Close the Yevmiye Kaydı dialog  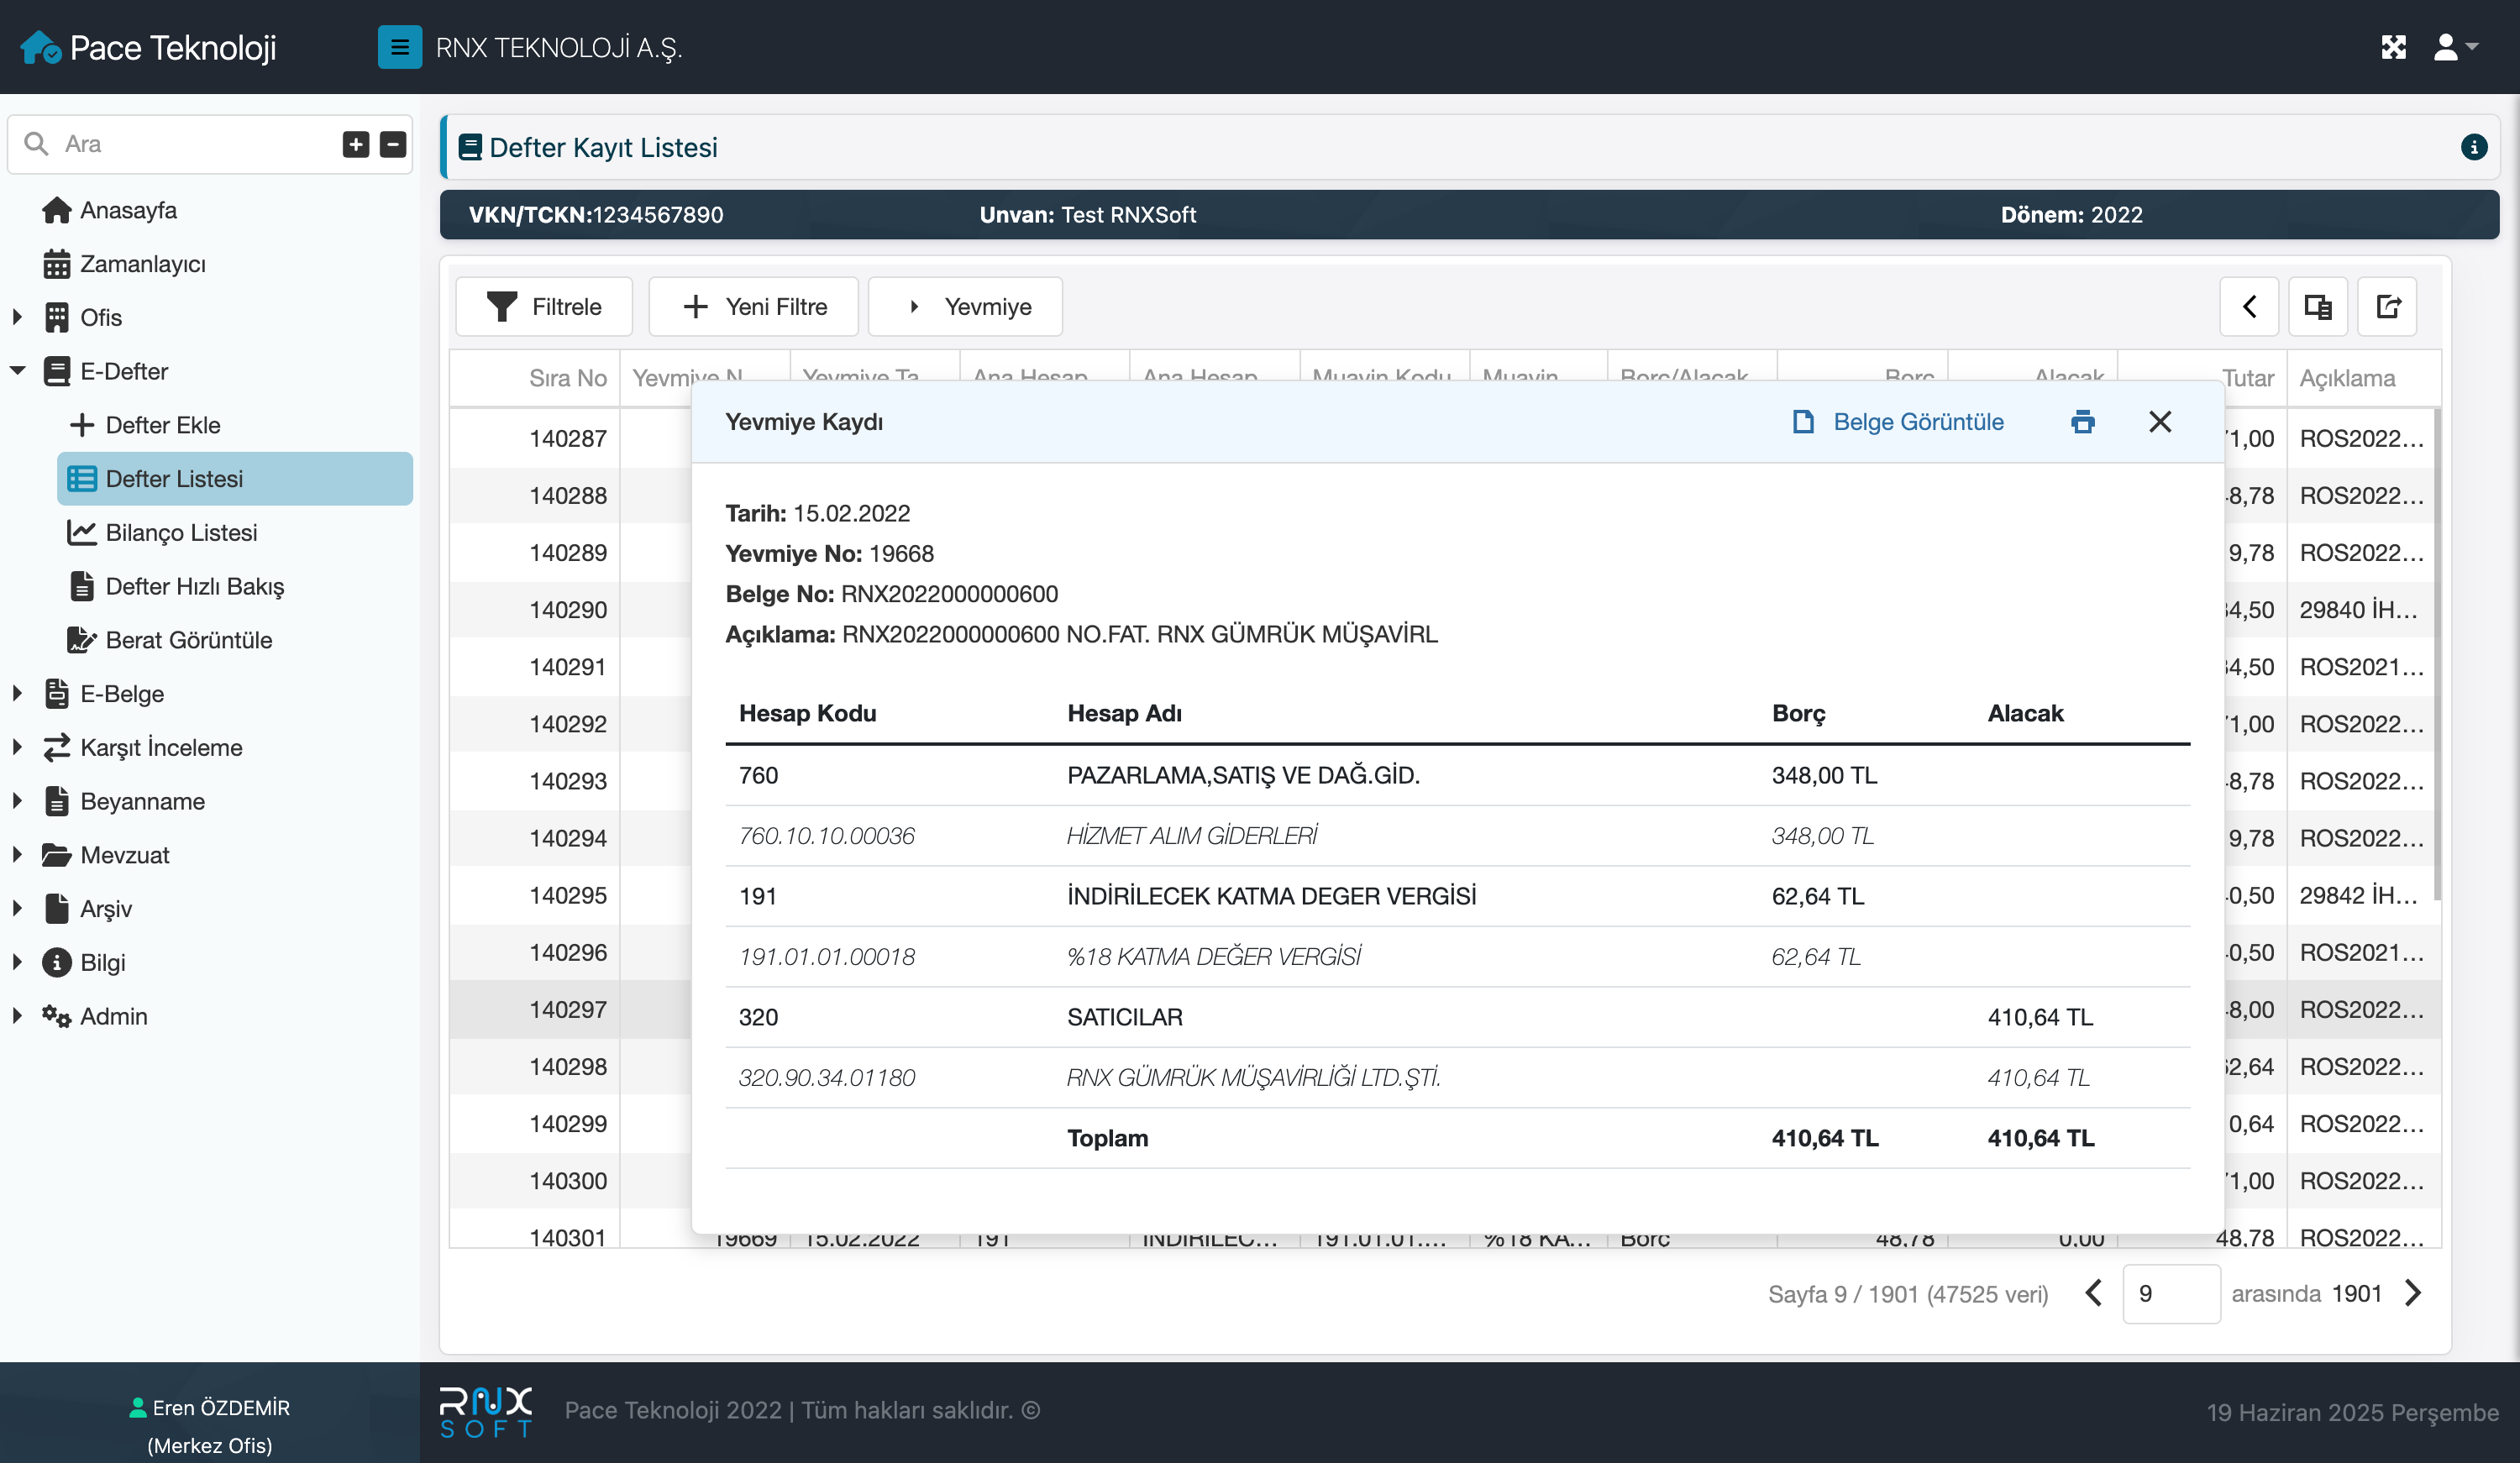point(2160,422)
